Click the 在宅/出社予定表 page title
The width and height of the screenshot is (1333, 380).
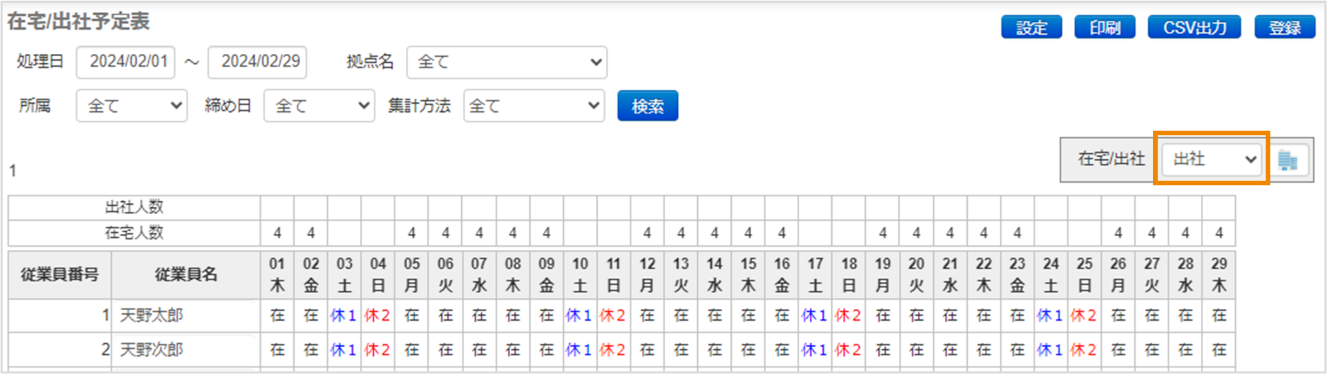[x=79, y=21]
